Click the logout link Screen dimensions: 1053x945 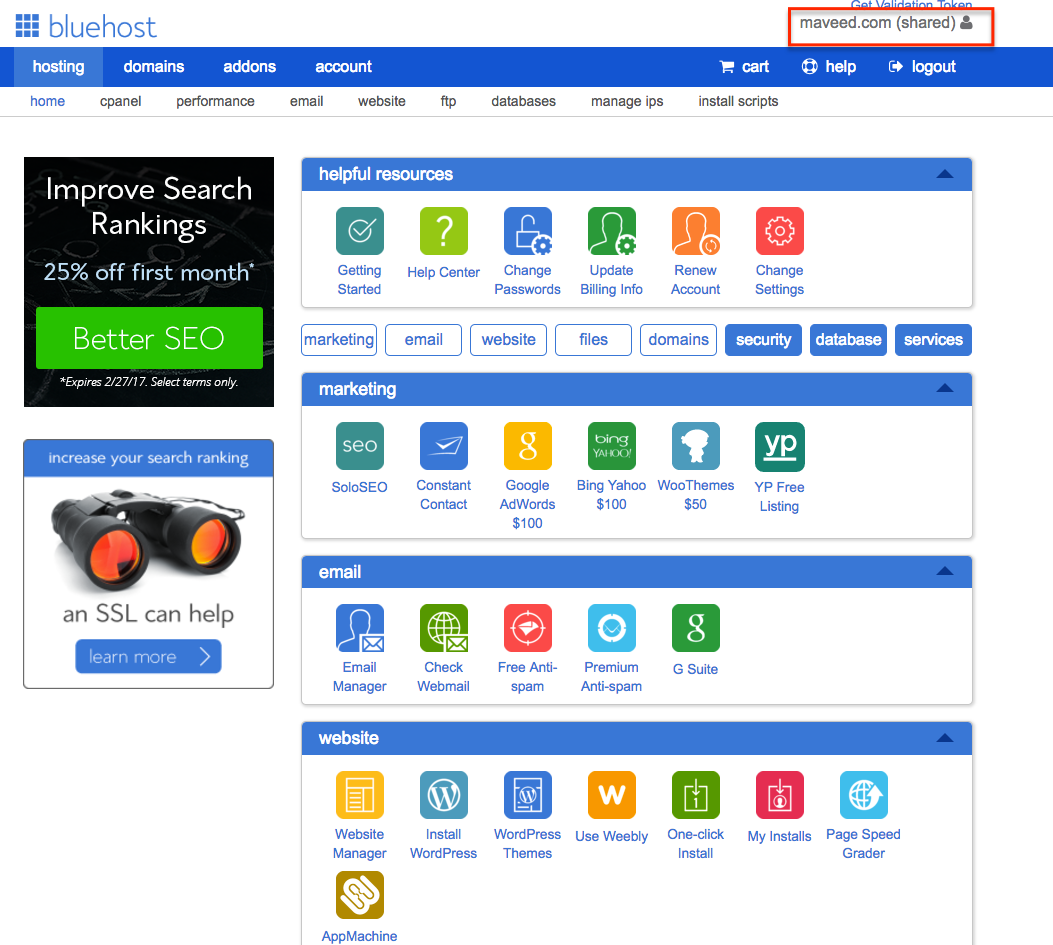(922, 67)
